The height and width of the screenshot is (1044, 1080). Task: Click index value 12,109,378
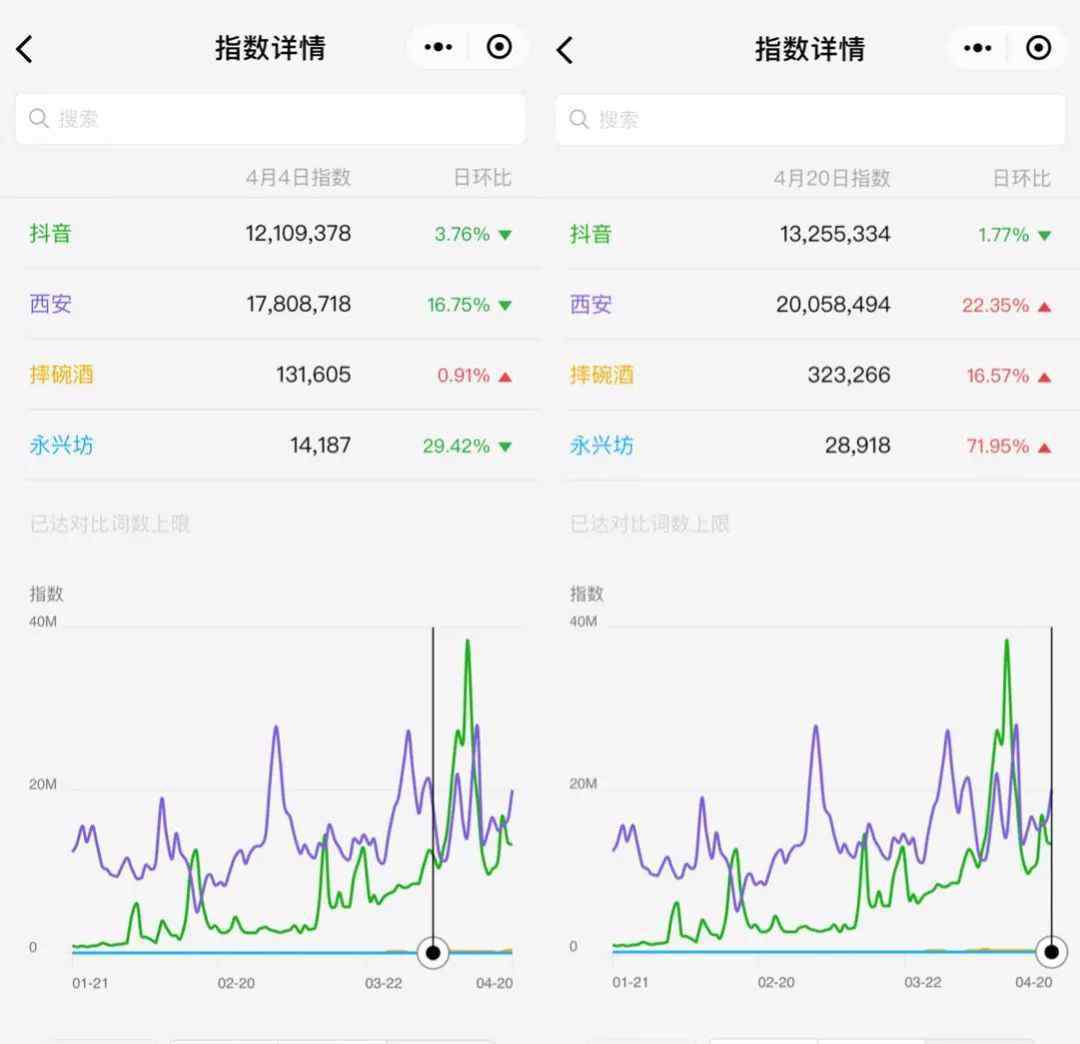point(298,233)
